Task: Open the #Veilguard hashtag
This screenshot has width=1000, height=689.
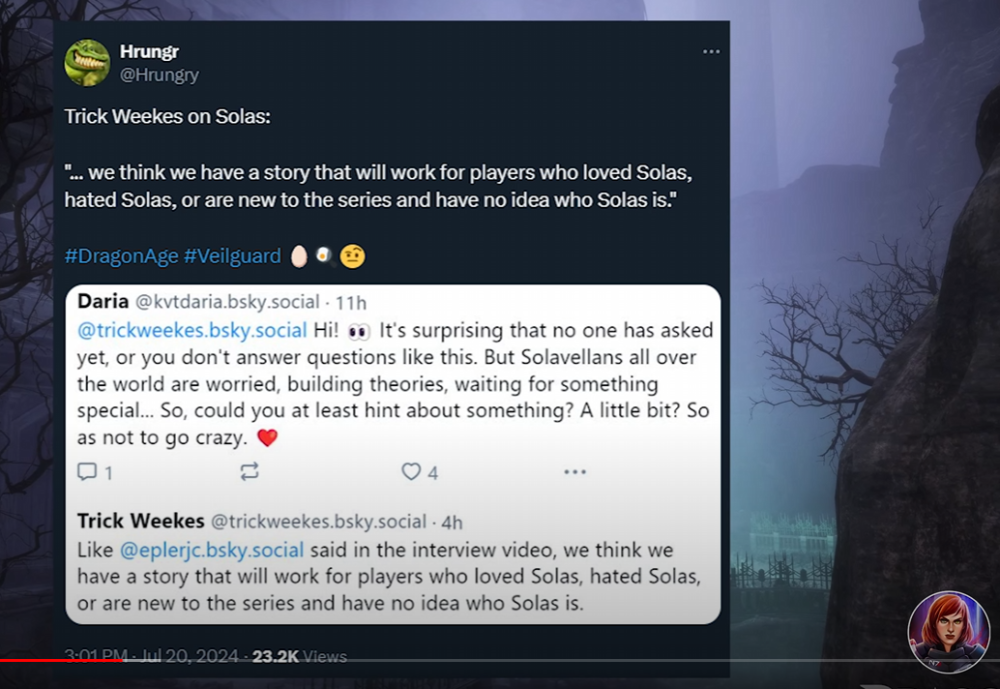Action: click(232, 256)
